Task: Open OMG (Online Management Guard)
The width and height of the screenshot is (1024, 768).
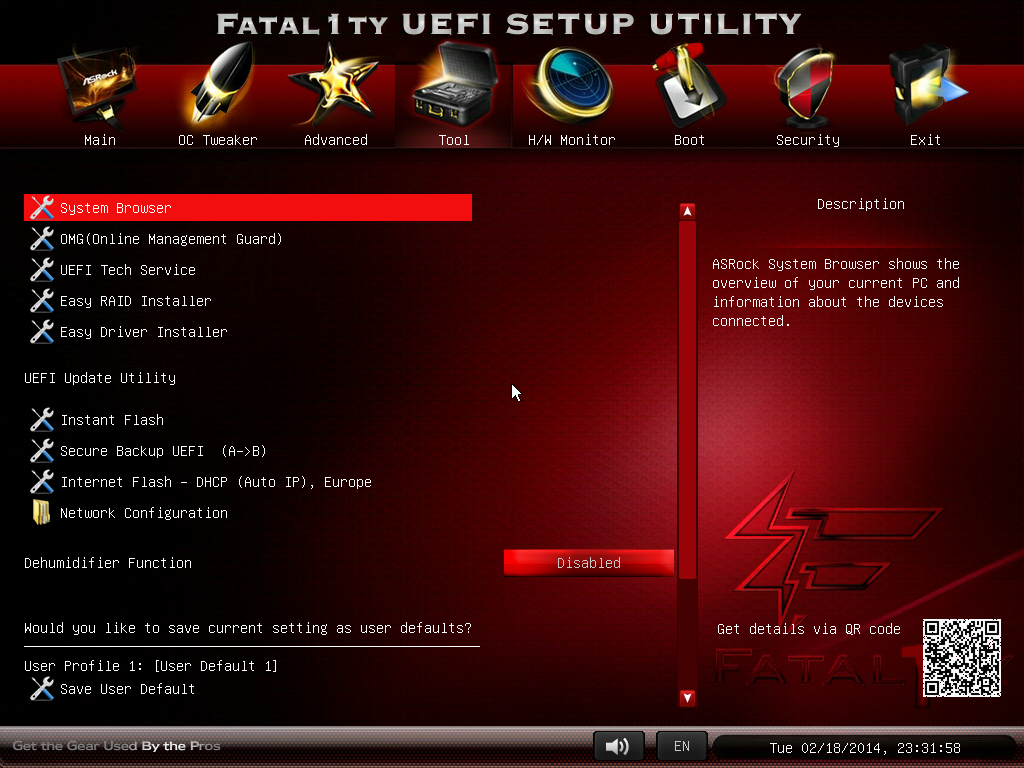Action: 170,239
